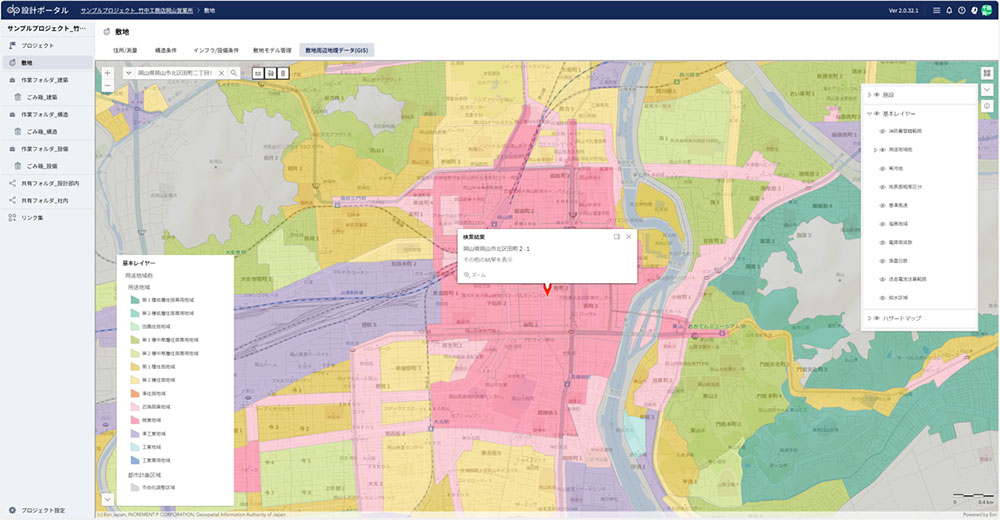Toggle eye icon for ハザードマップ layer
The image size is (1000, 520).
coord(877,318)
